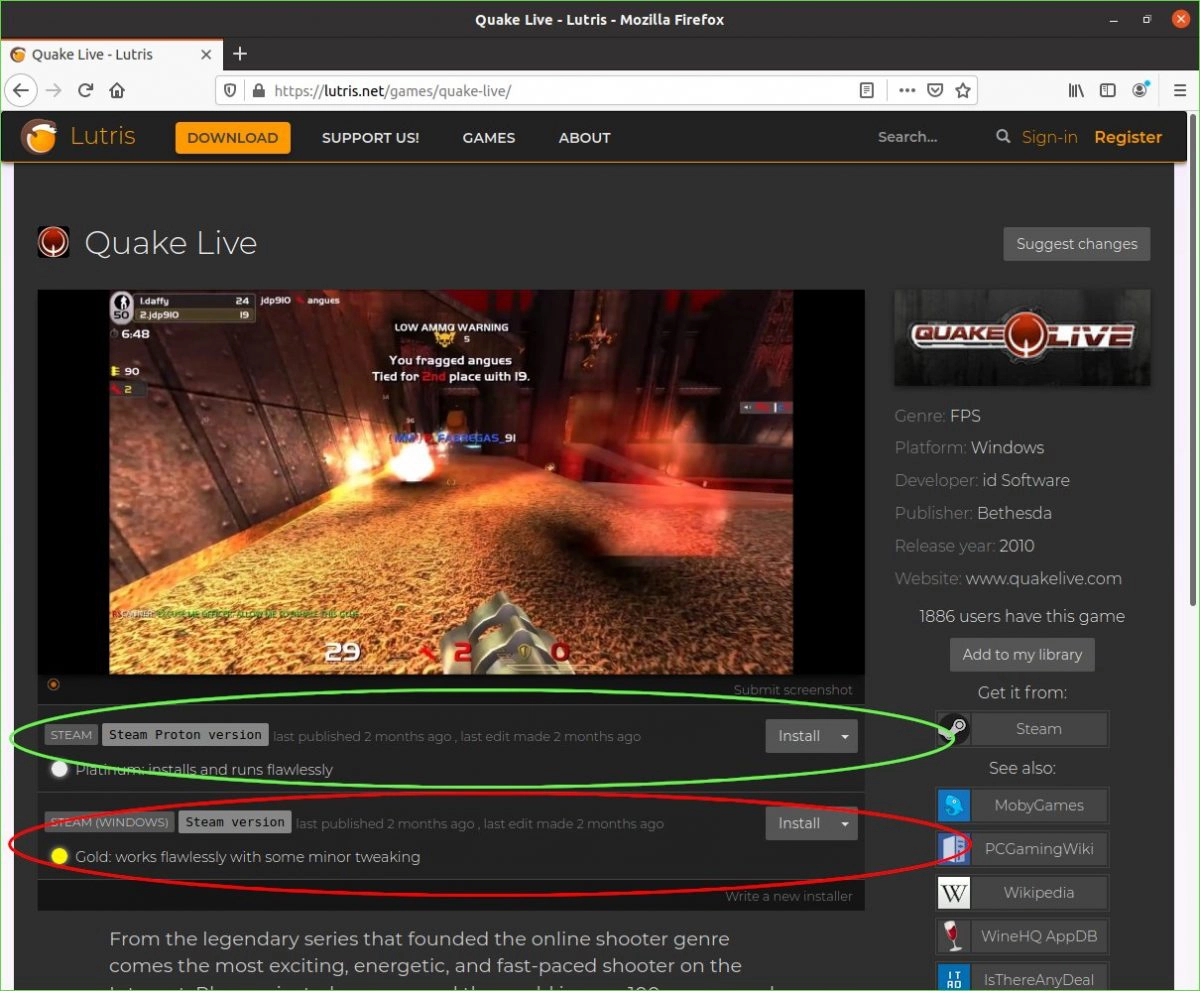Open the About page in navbar

pos(584,138)
